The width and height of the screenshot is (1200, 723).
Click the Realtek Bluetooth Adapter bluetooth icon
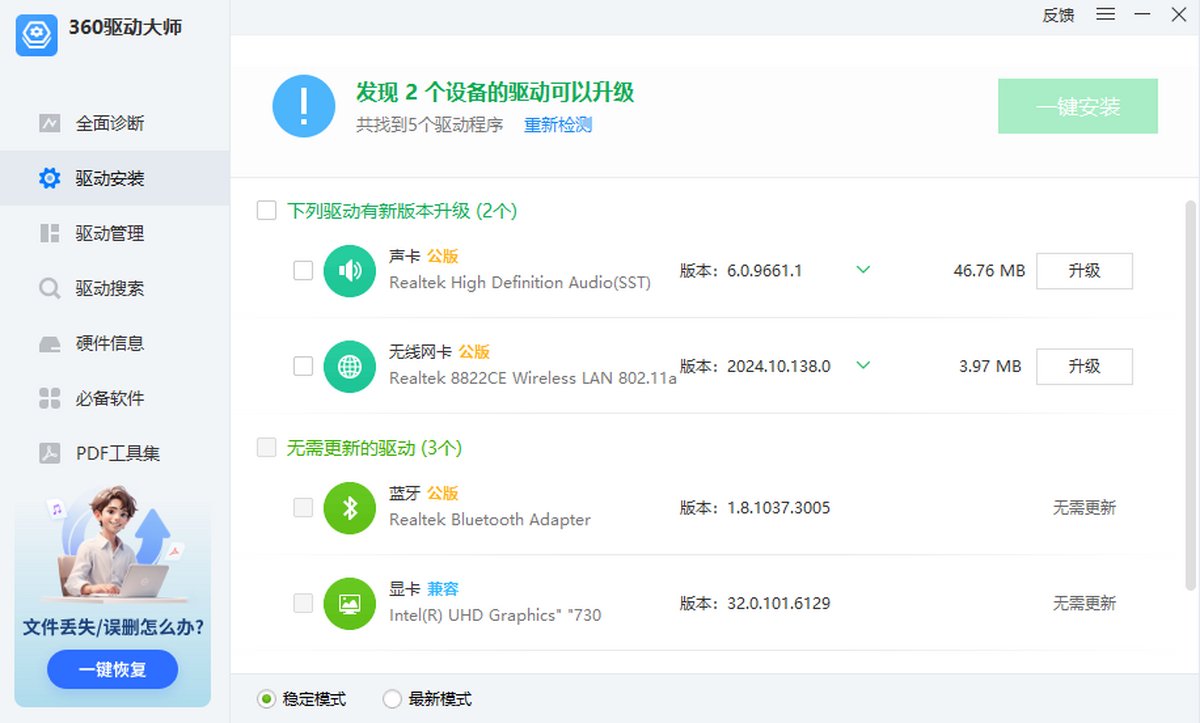click(x=349, y=507)
